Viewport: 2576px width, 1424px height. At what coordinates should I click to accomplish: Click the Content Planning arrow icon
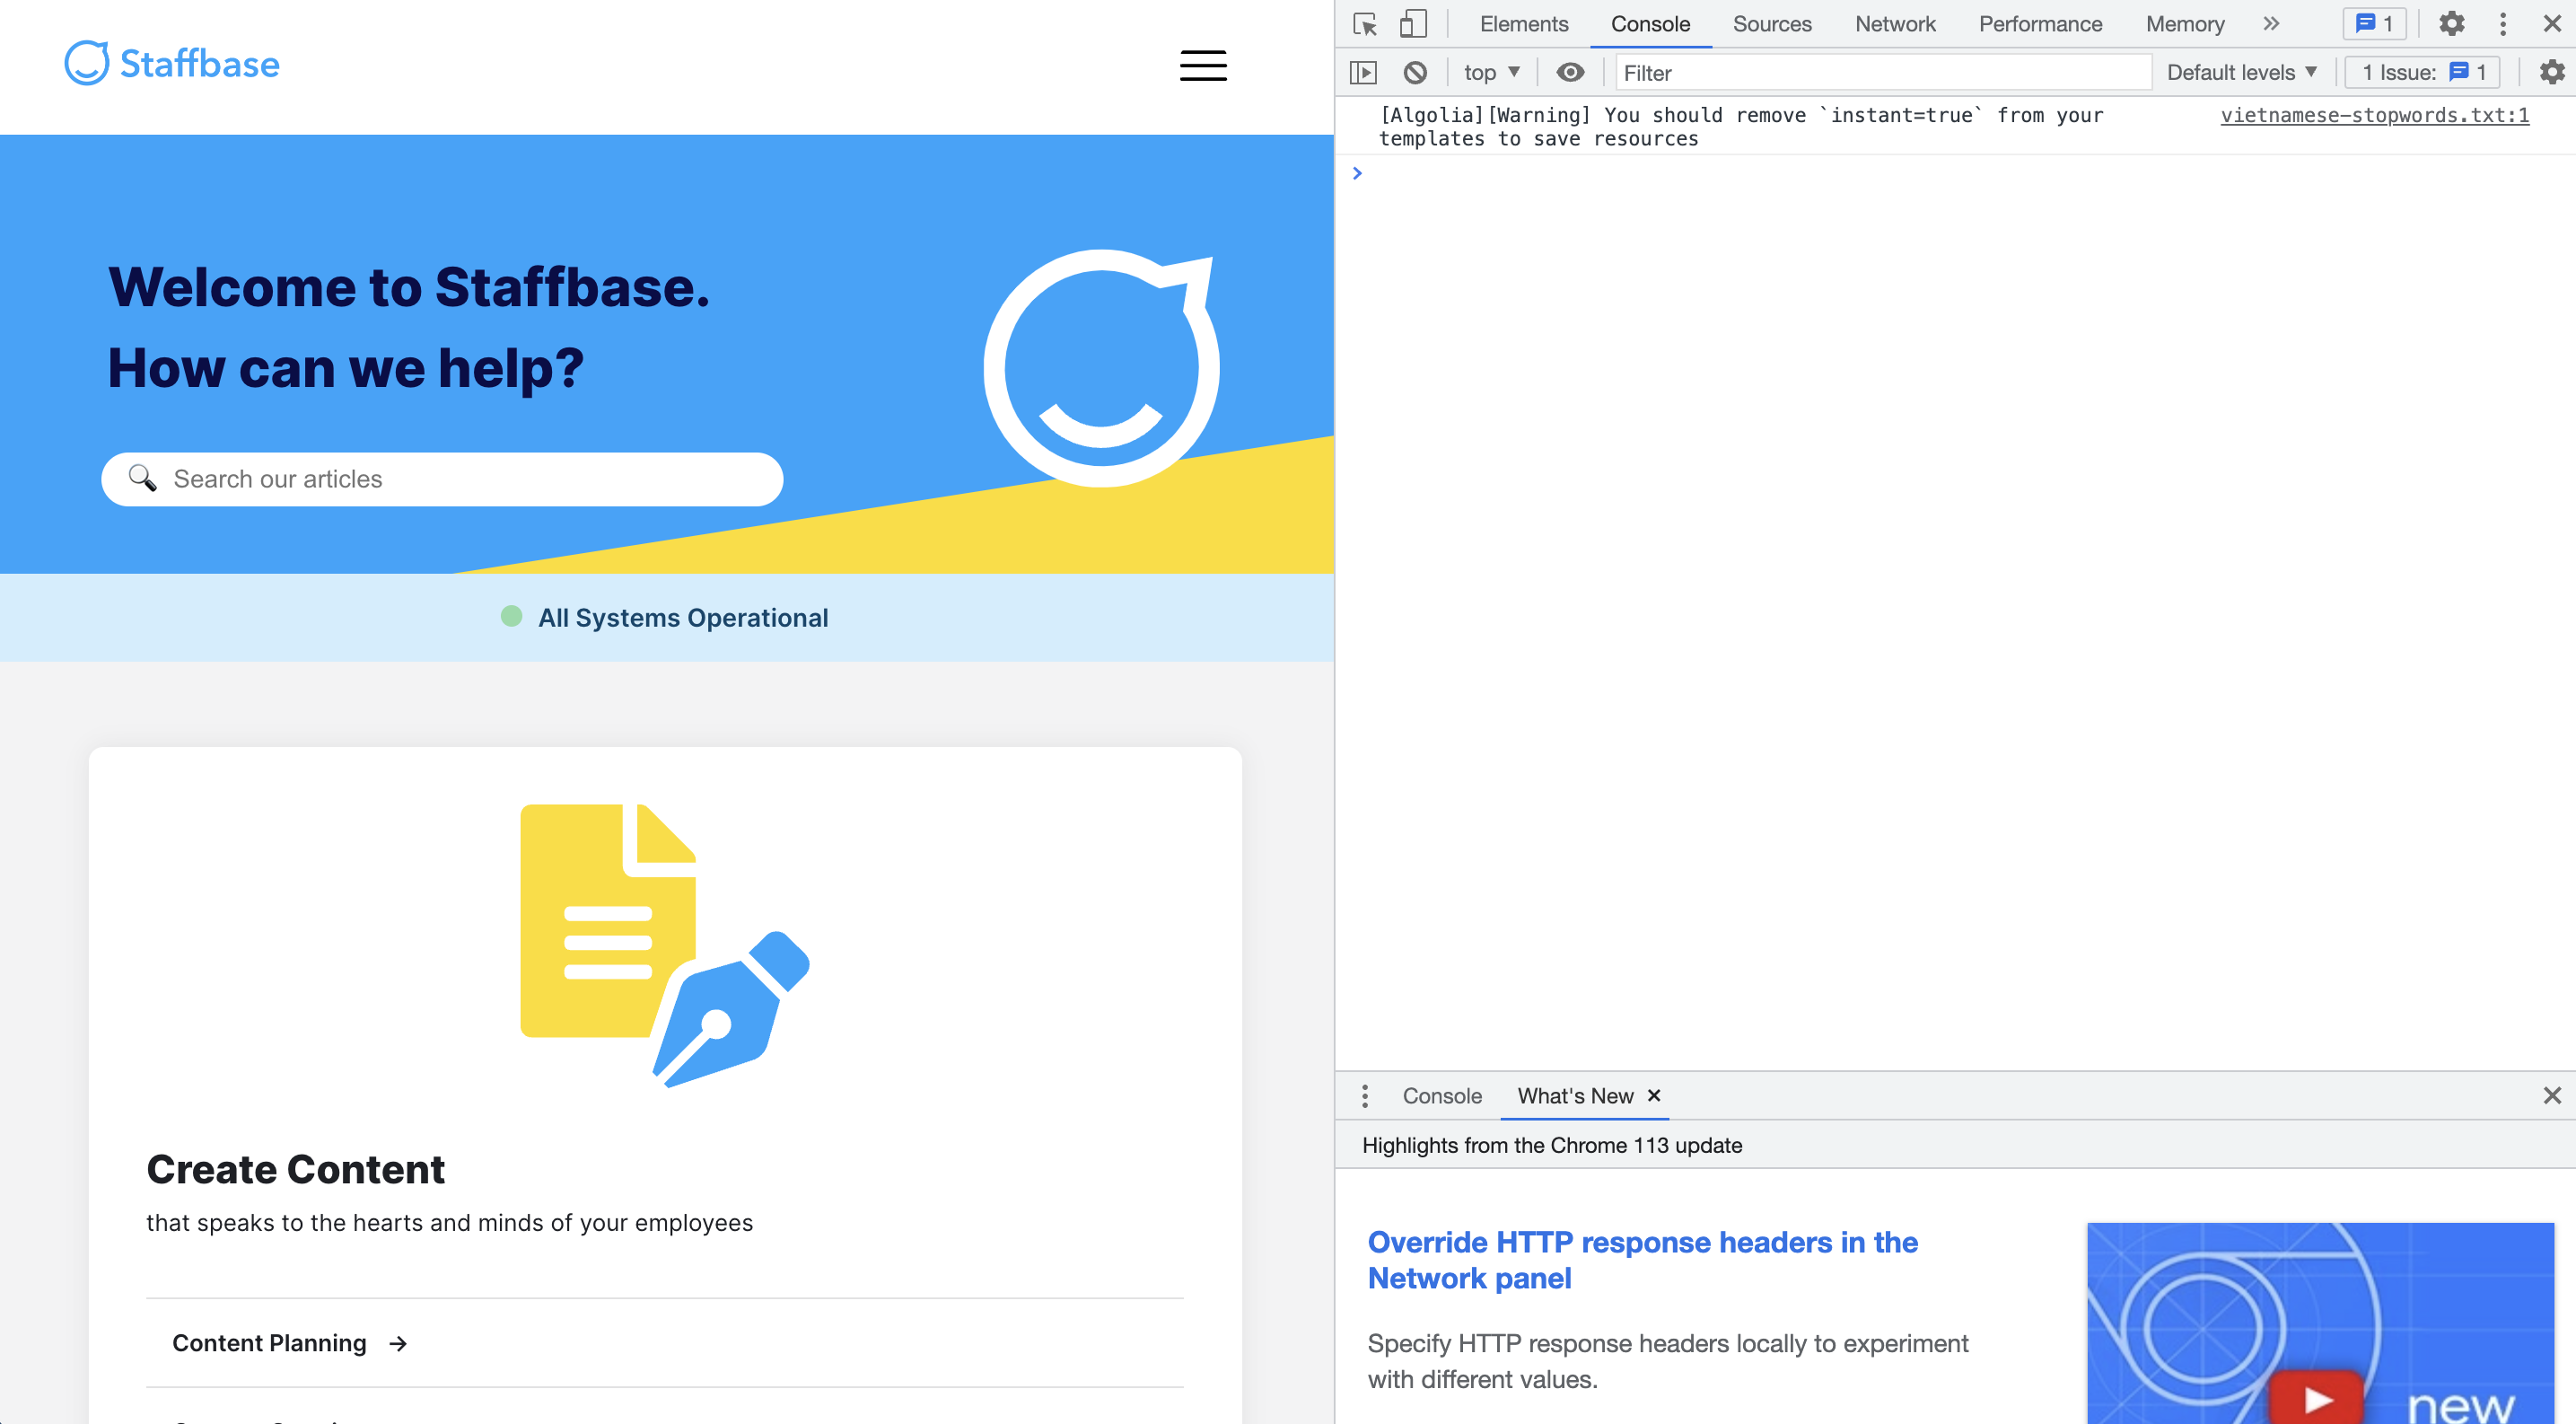coord(398,1344)
